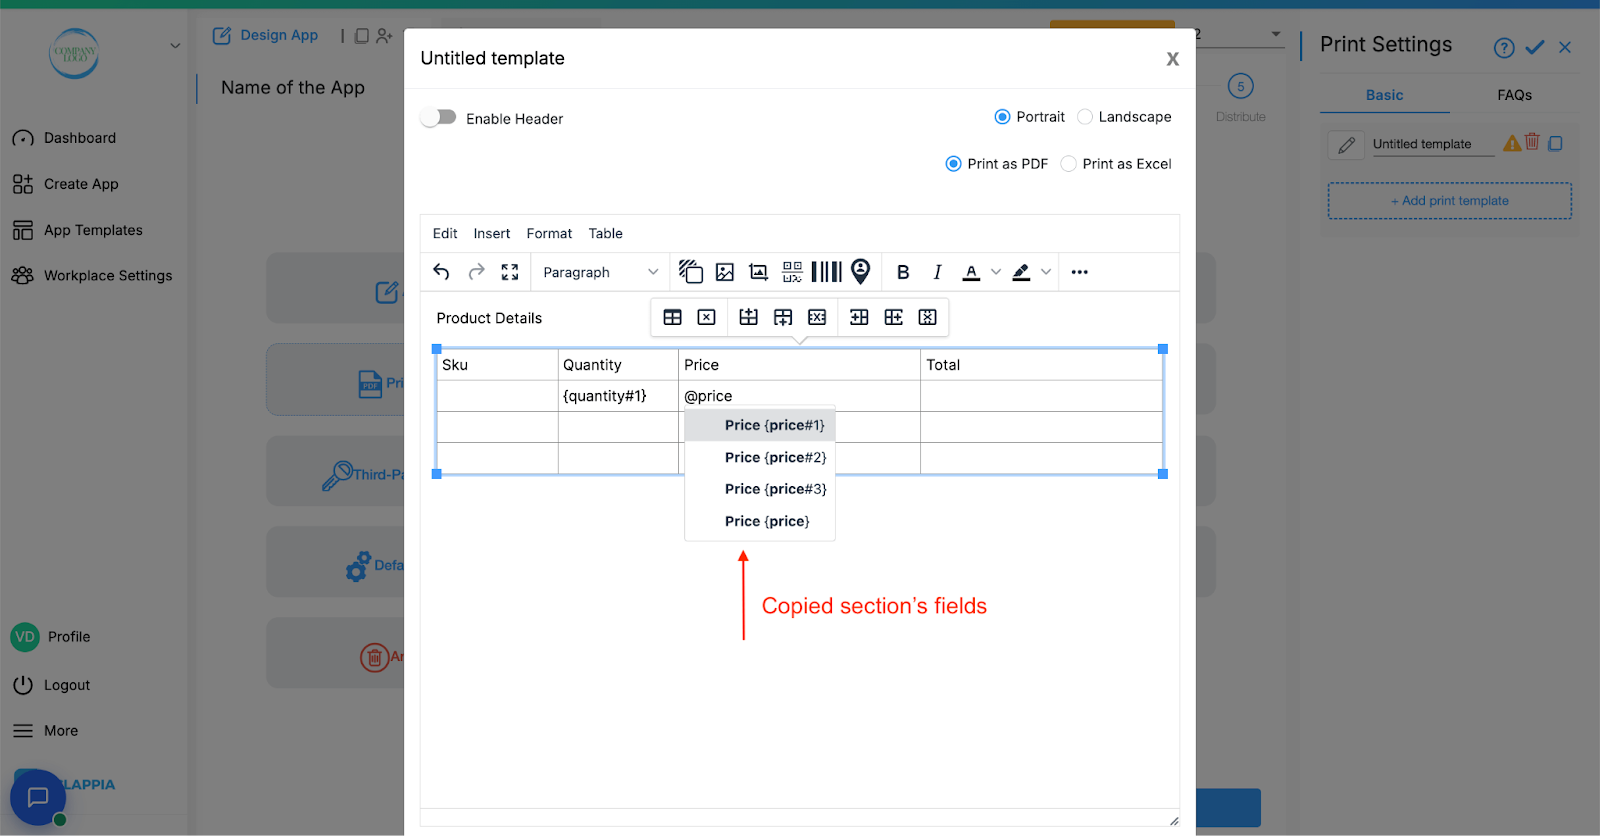Click the page background icon in toolbar
The image size is (1600, 836).
tap(691, 272)
